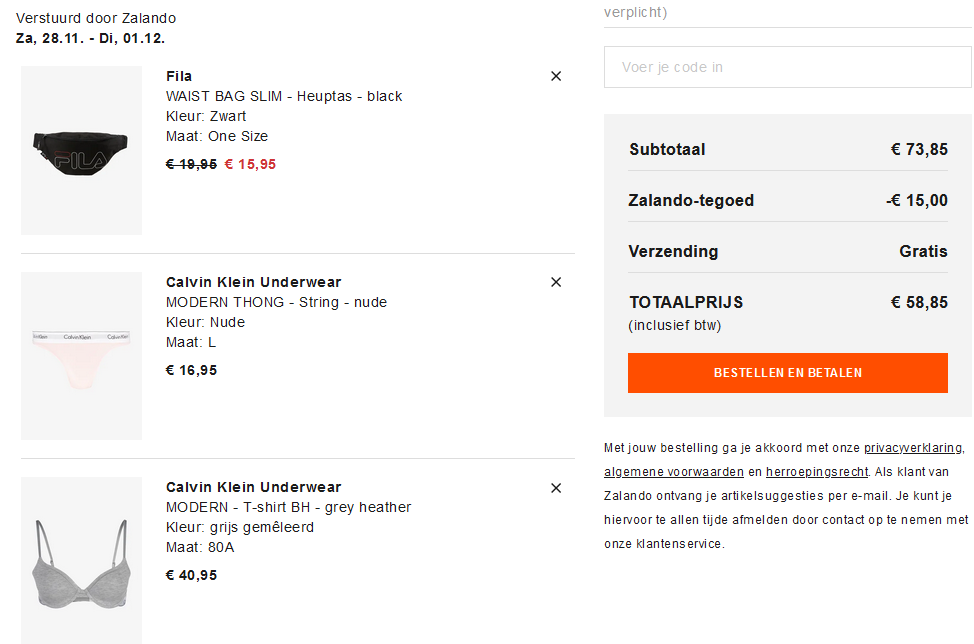Open the nude thong product image

coord(81,356)
